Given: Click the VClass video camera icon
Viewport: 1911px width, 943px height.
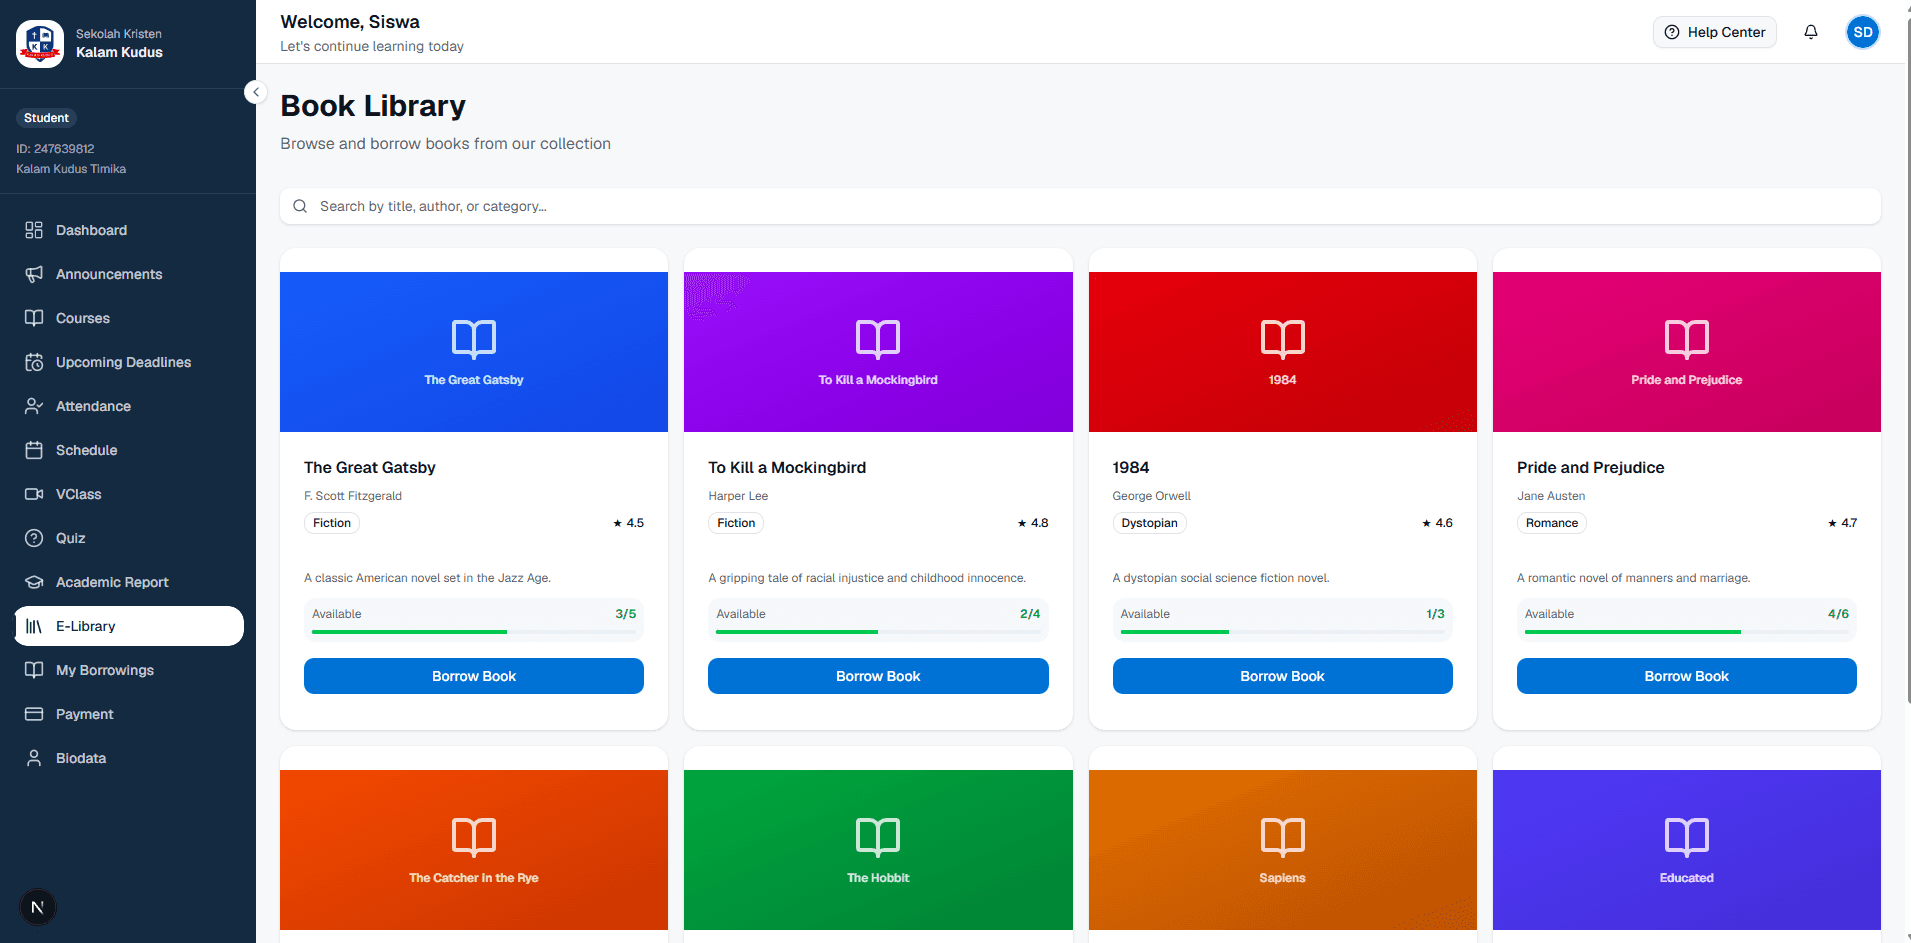Looking at the screenshot, I should (34, 494).
